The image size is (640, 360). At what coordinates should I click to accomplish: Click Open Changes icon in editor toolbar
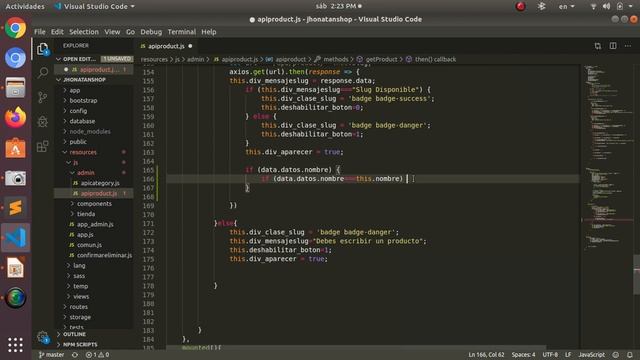click(598, 46)
